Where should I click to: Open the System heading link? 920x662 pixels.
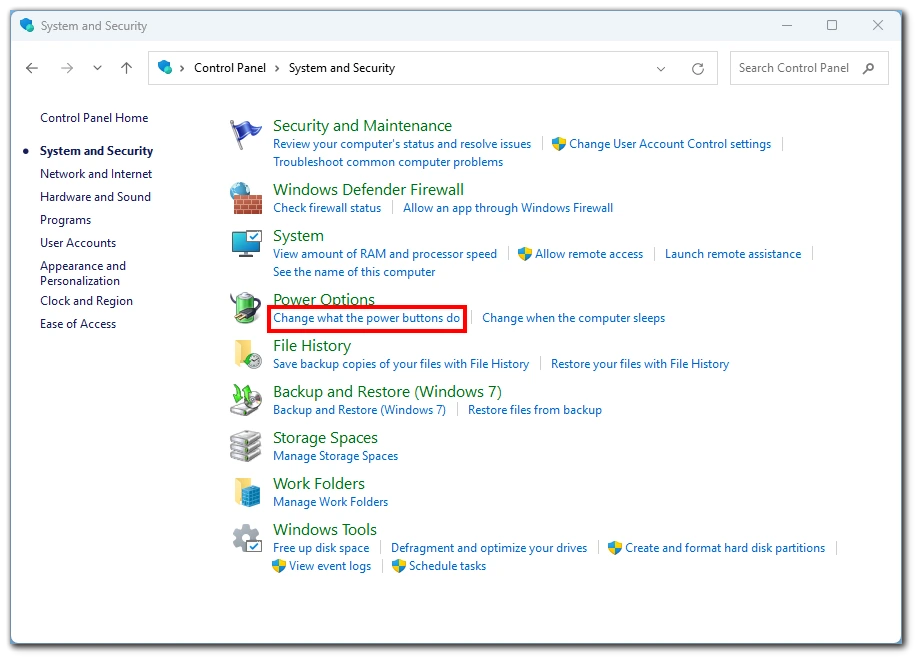[x=298, y=236]
